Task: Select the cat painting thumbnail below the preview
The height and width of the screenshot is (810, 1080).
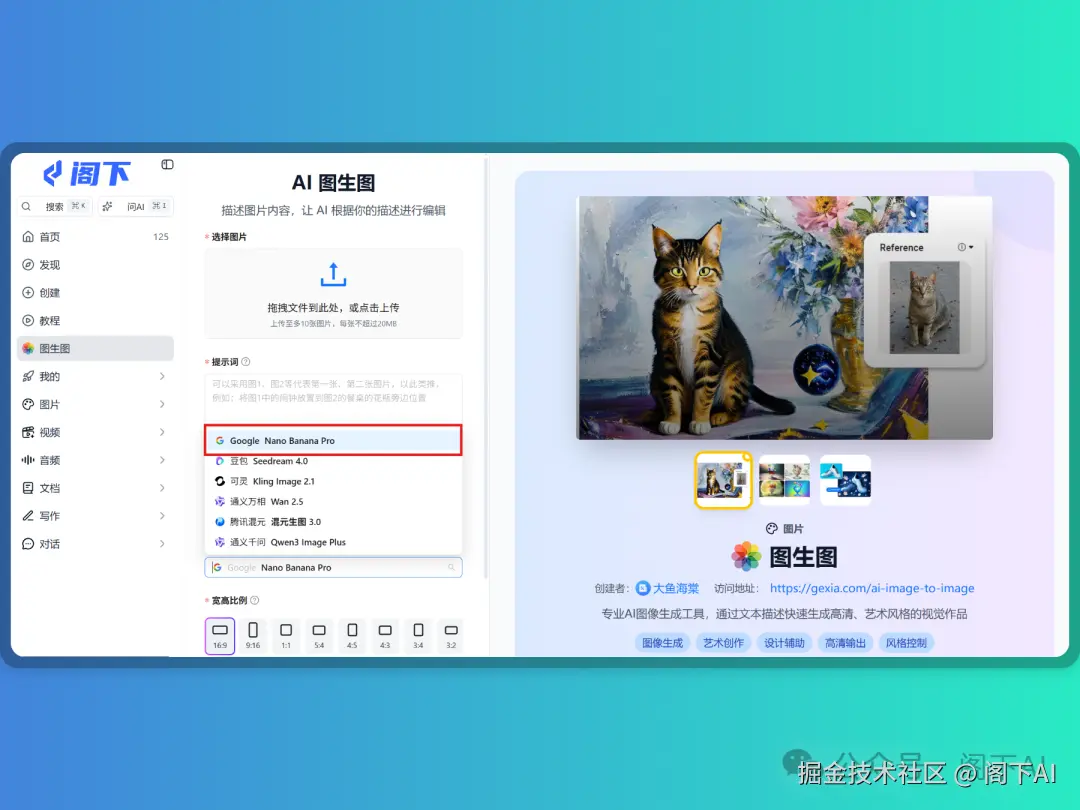Action: pos(722,480)
